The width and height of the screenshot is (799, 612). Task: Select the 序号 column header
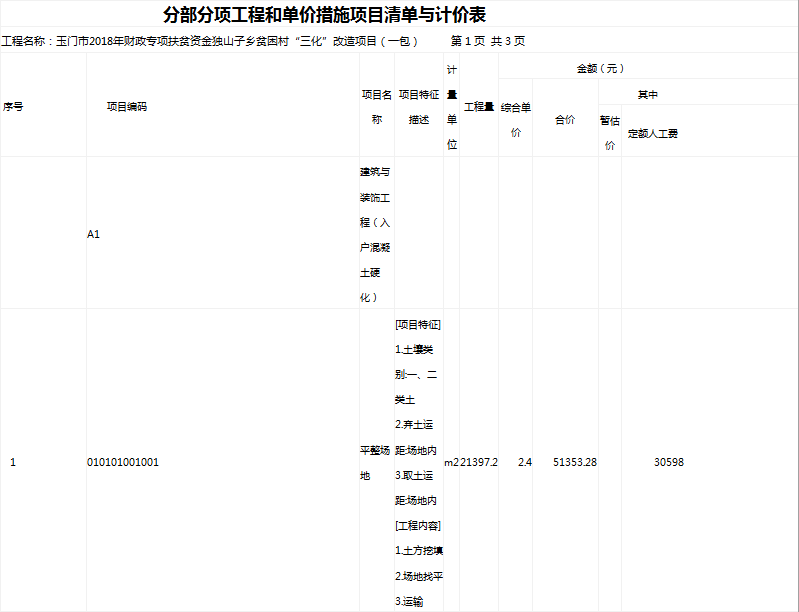[x=13, y=106]
